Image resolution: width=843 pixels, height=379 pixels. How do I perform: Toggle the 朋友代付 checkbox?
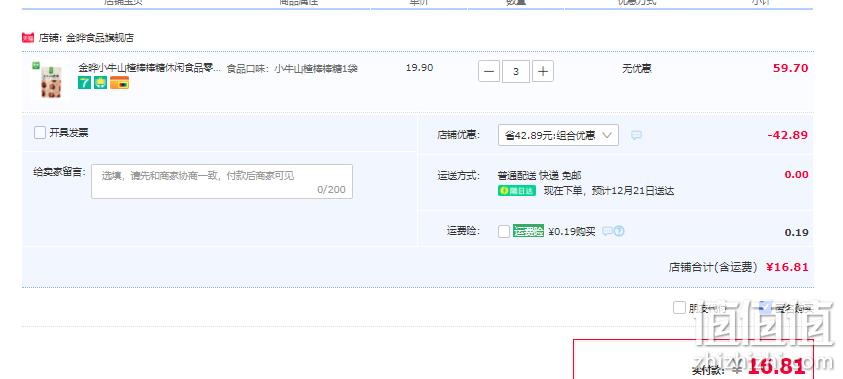[x=679, y=308]
